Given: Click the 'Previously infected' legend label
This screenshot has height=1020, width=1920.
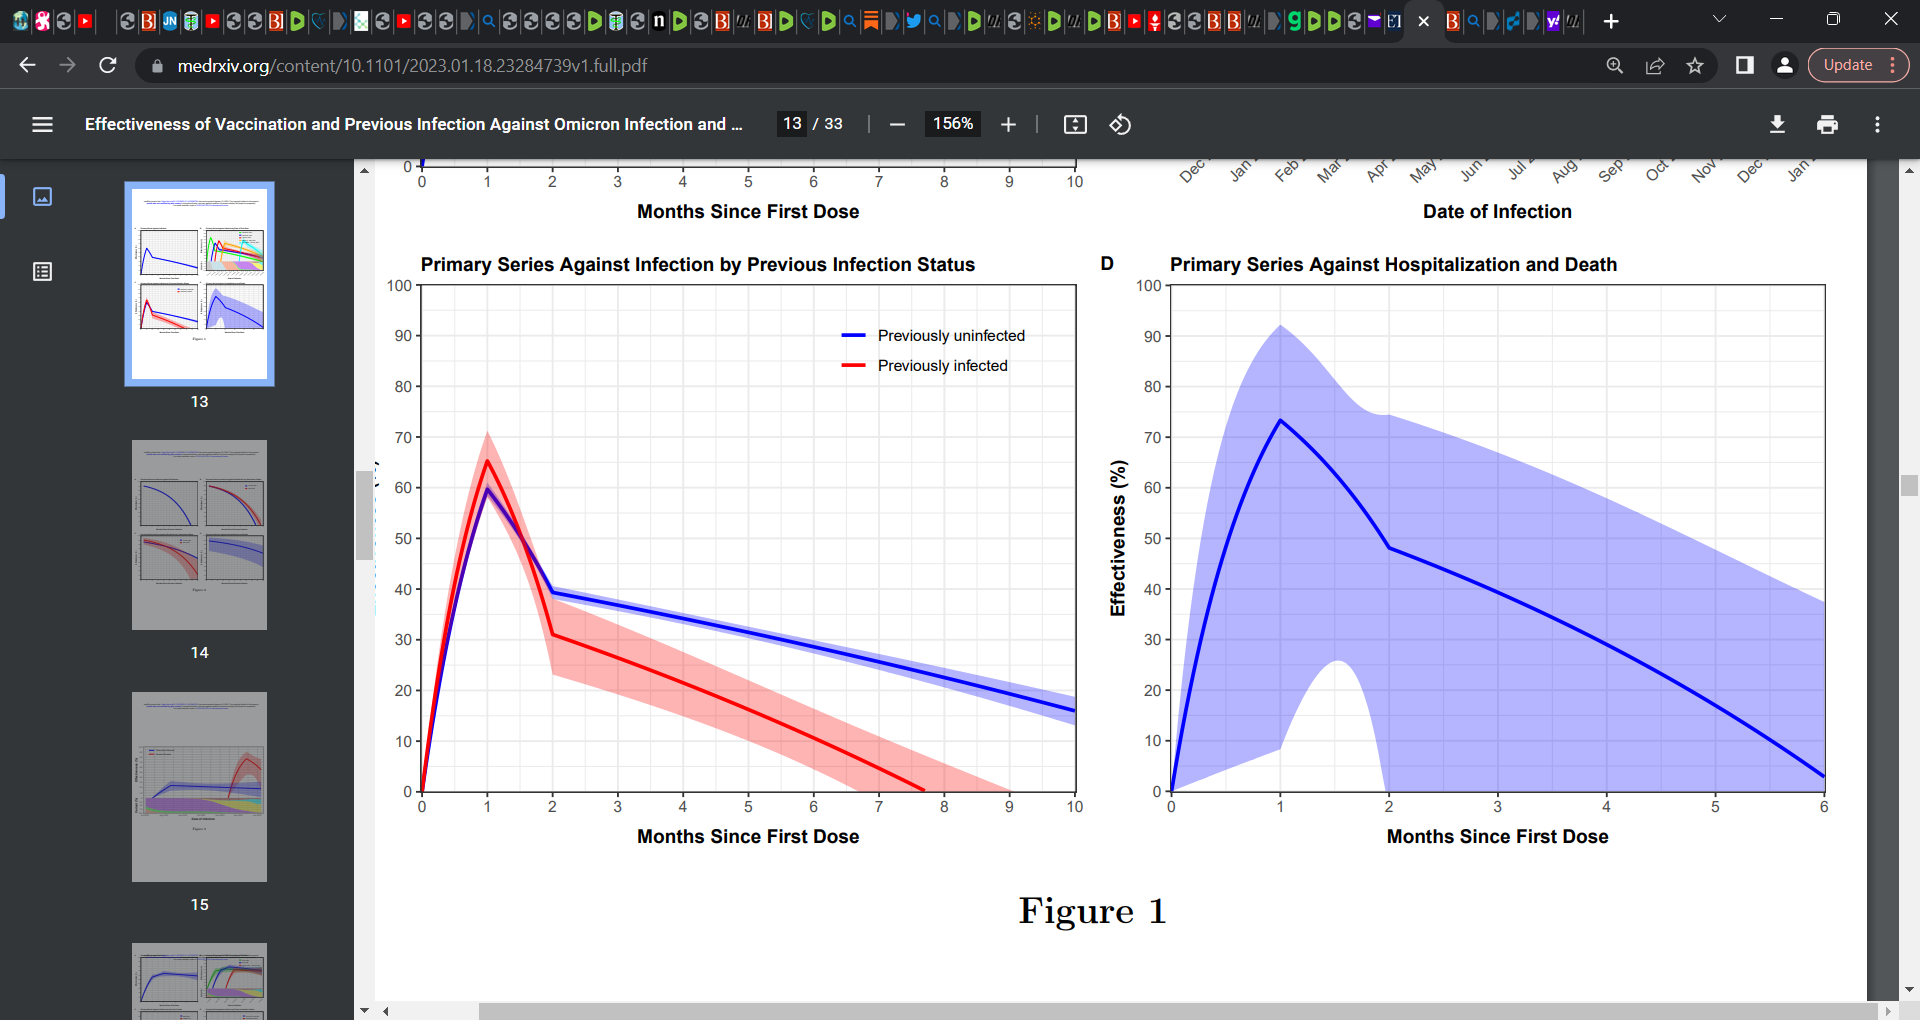Looking at the screenshot, I should click(942, 366).
